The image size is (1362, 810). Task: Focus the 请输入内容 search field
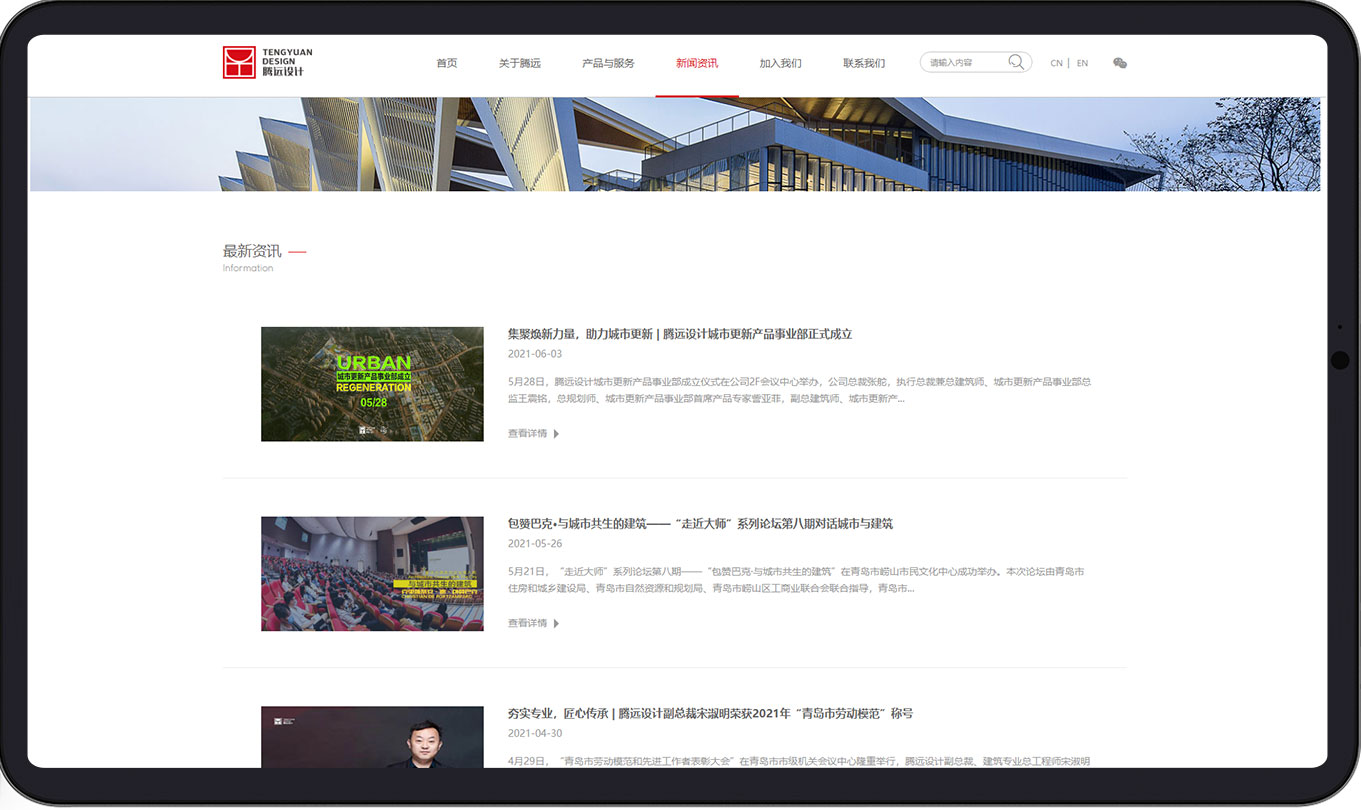pos(965,62)
